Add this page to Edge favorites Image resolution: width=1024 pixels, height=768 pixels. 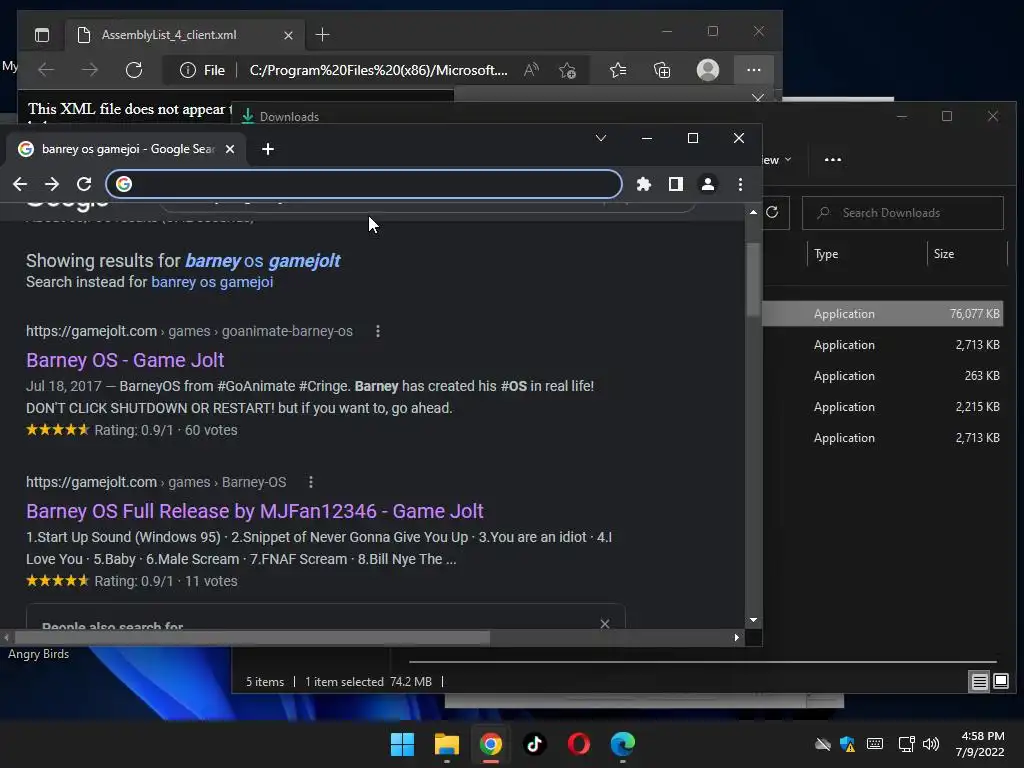(x=568, y=70)
